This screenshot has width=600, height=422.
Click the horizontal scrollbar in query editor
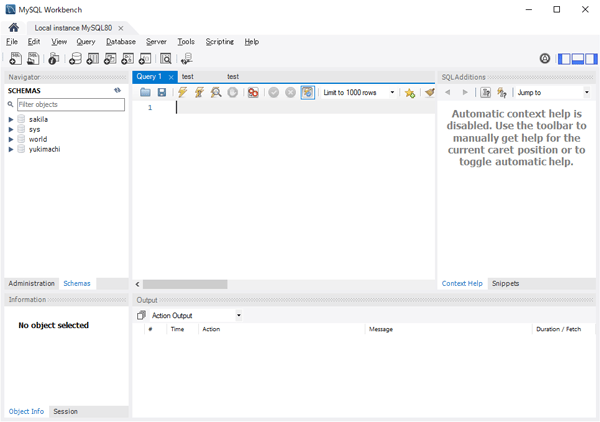[x=285, y=284]
